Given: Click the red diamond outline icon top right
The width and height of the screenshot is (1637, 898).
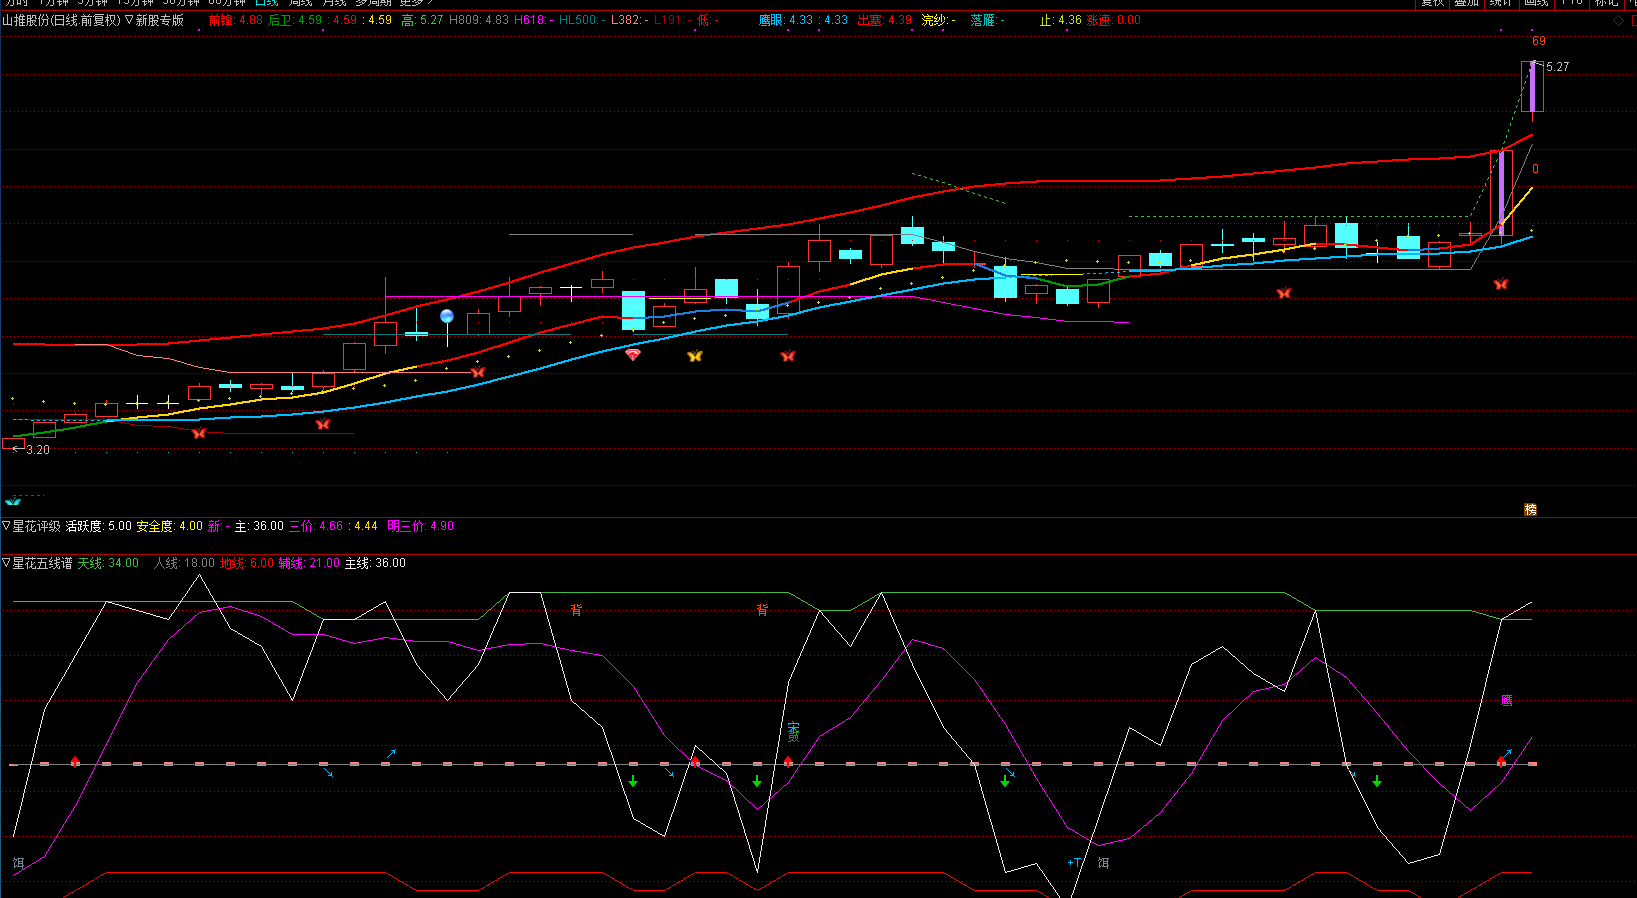Looking at the screenshot, I should (x=1619, y=20).
